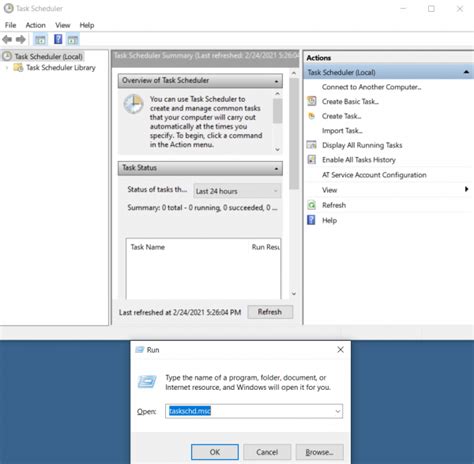Click the Back arrow toolbar icon

point(7,40)
